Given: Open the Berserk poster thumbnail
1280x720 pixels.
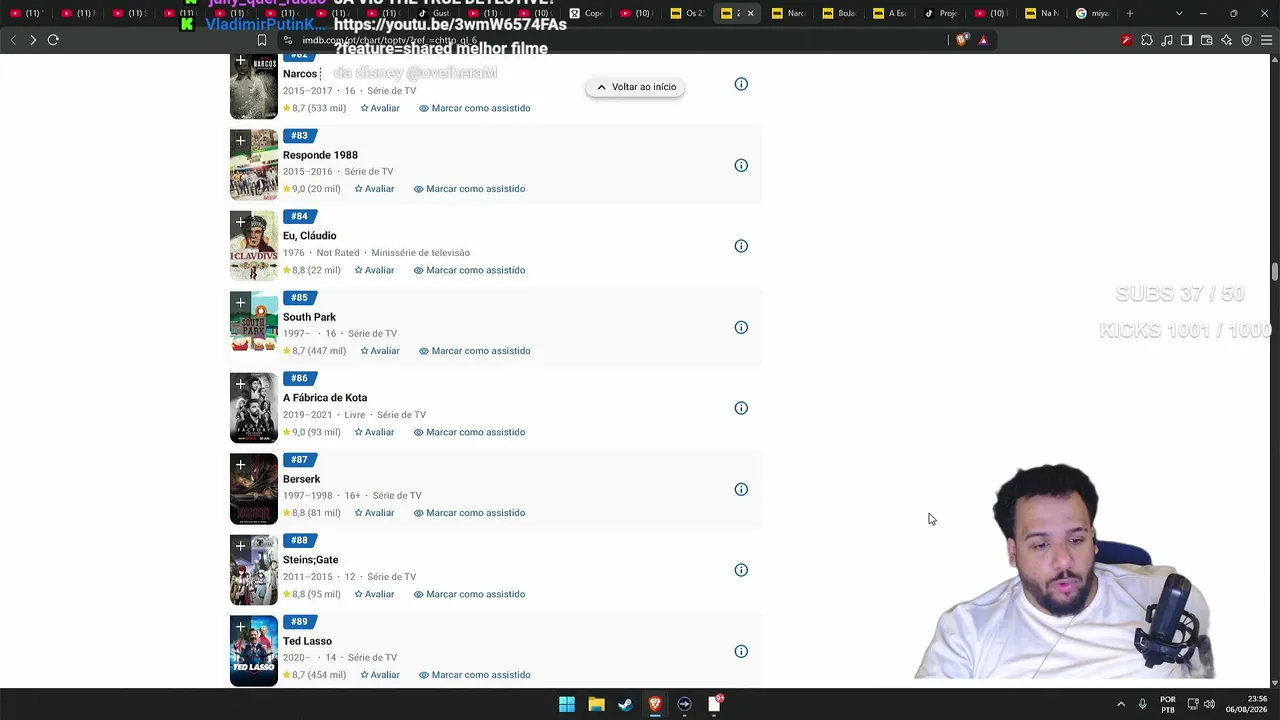Looking at the screenshot, I should pos(254,489).
